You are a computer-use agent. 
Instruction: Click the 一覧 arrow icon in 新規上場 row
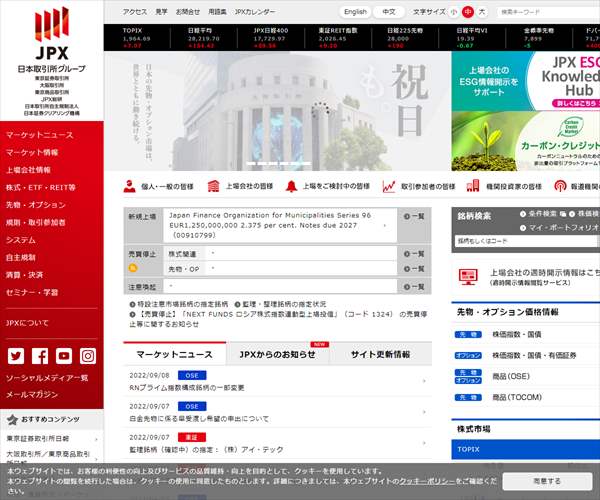click(x=407, y=216)
